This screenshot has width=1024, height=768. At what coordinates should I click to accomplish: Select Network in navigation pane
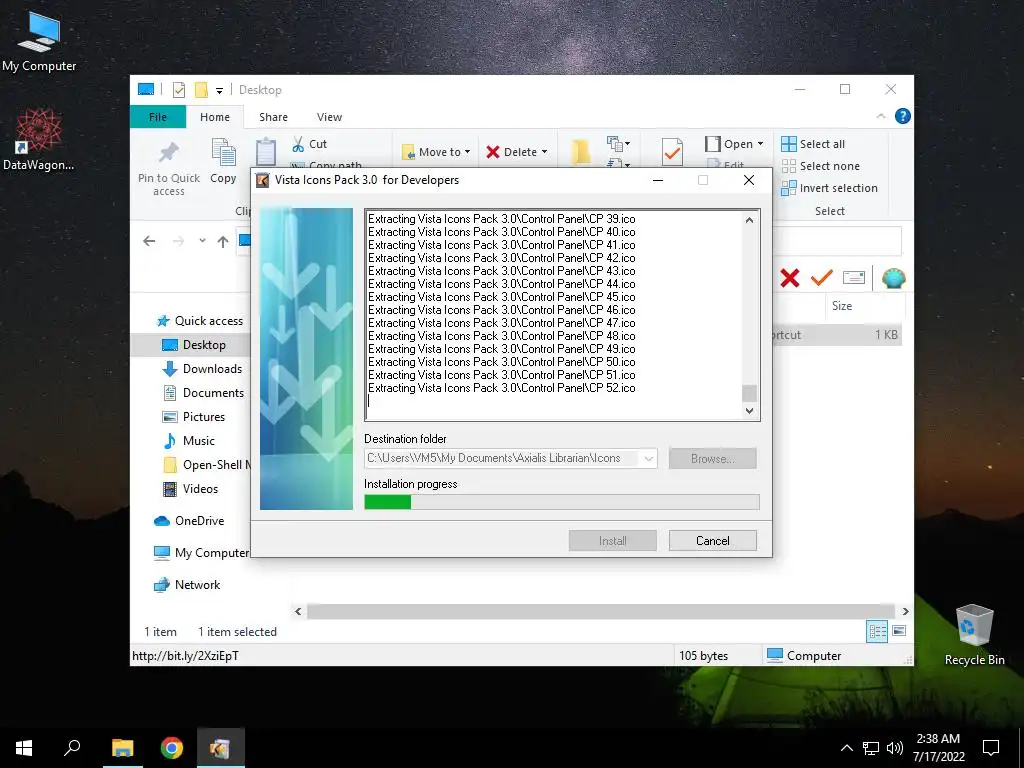click(x=187, y=584)
